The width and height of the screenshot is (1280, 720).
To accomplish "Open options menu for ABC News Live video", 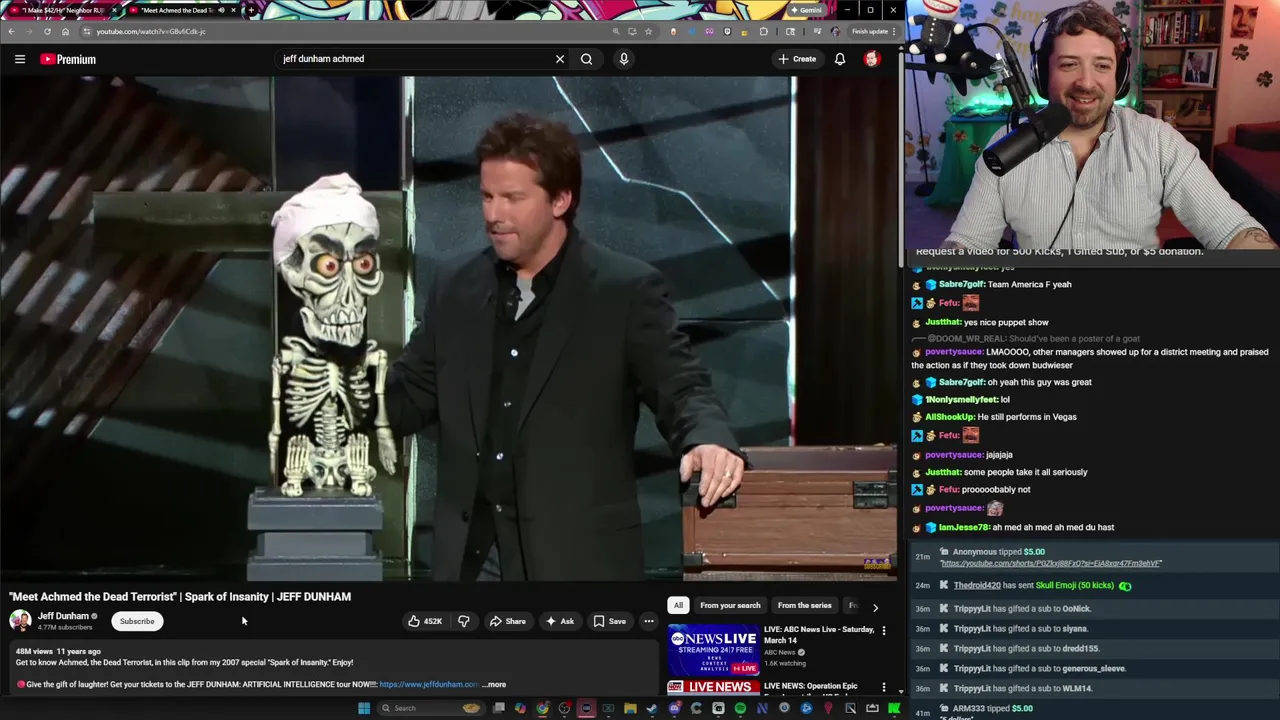I will tap(883, 631).
